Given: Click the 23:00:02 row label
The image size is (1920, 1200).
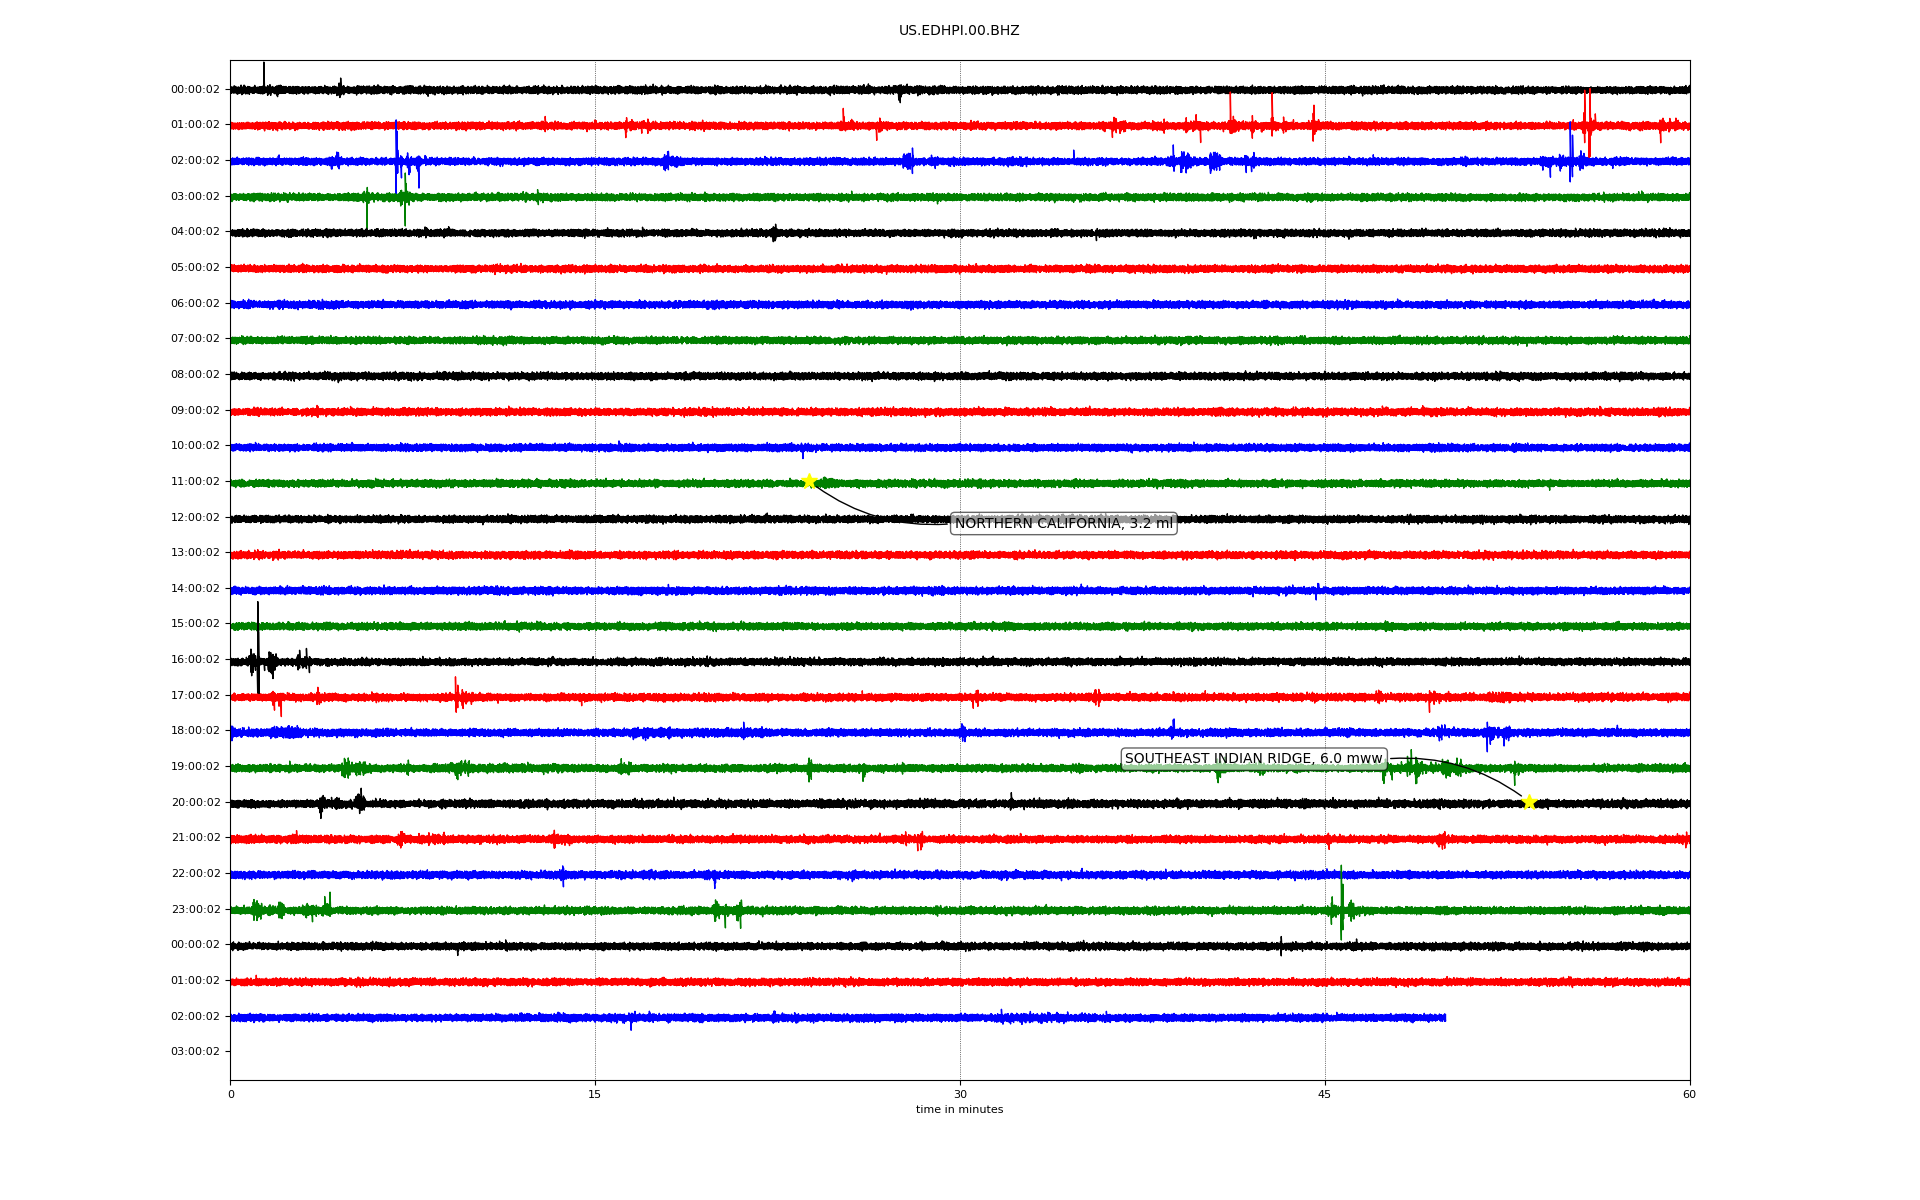Looking at the screenshot, I should click(x=195, y=910).
